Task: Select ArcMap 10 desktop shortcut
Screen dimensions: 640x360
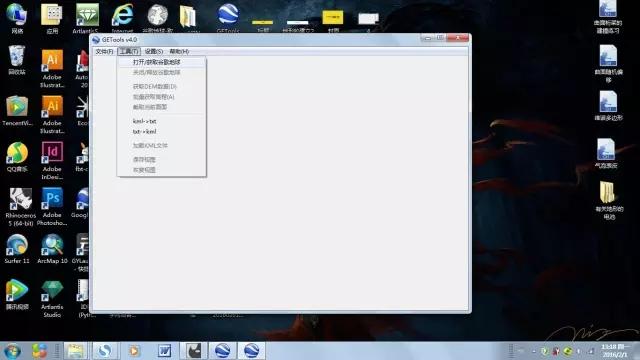Action: [52, 249]
